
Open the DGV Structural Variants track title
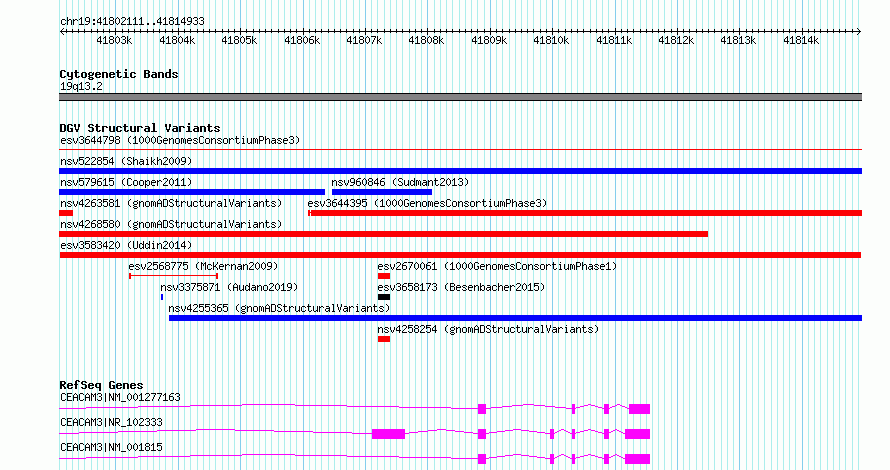click(x=140, y=128)
